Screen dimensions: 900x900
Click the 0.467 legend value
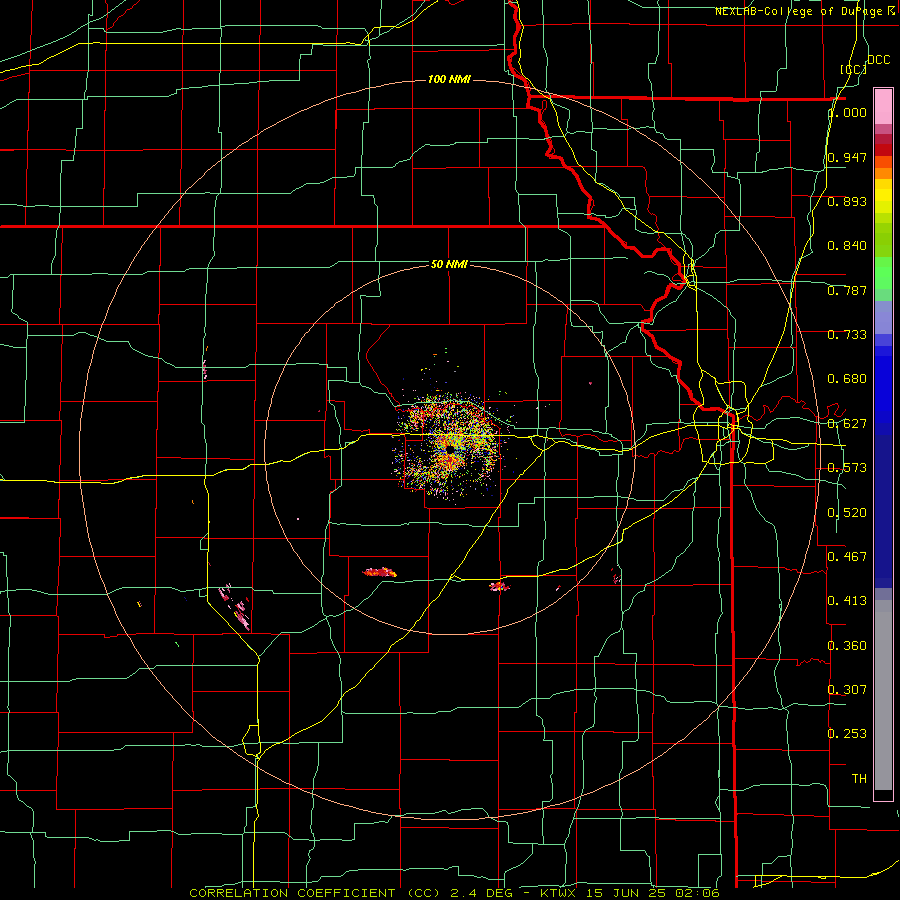pyautogui.click(x=847, y=556)
